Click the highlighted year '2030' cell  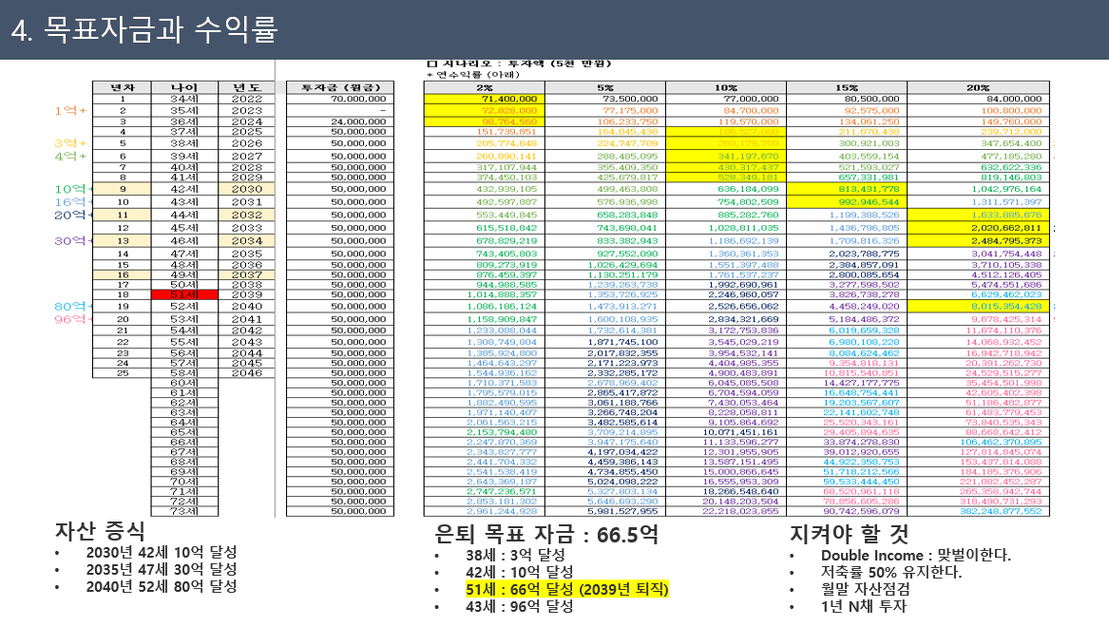[247, 189]
